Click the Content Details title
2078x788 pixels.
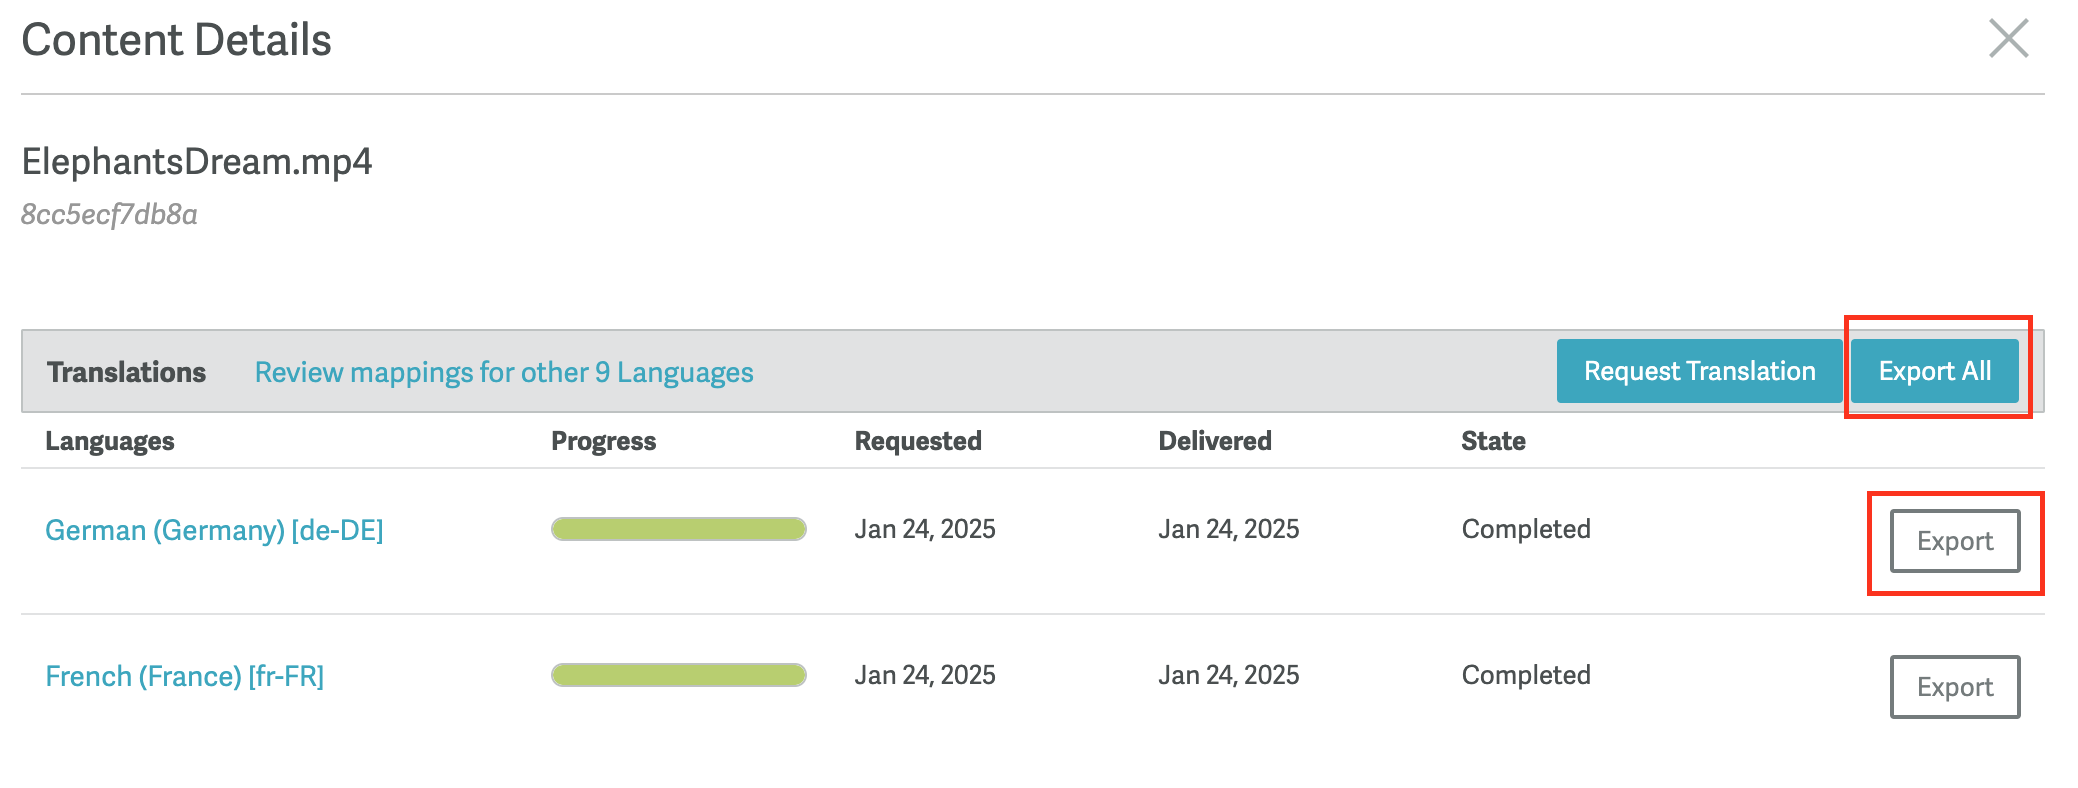176,40
